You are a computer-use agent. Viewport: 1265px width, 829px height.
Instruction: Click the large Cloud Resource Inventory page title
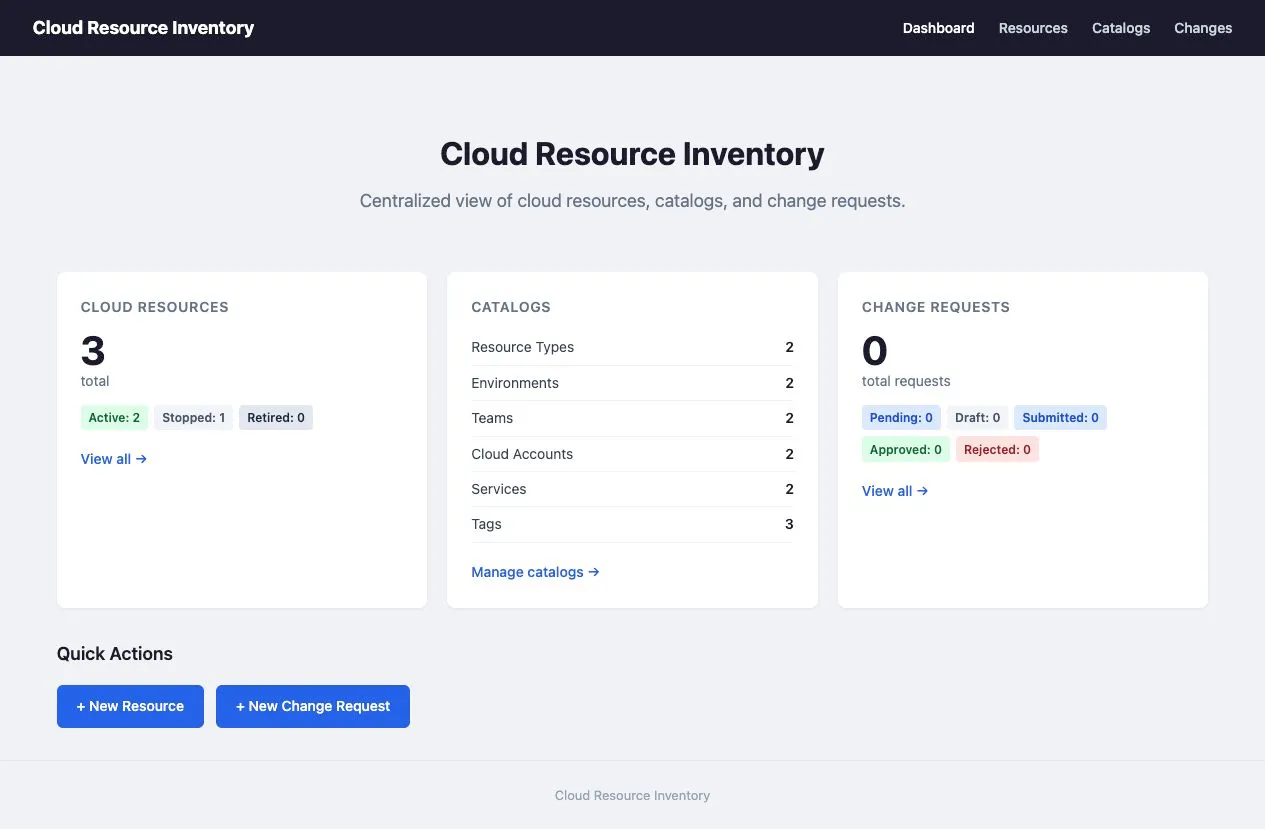click(x=632, y=154)
